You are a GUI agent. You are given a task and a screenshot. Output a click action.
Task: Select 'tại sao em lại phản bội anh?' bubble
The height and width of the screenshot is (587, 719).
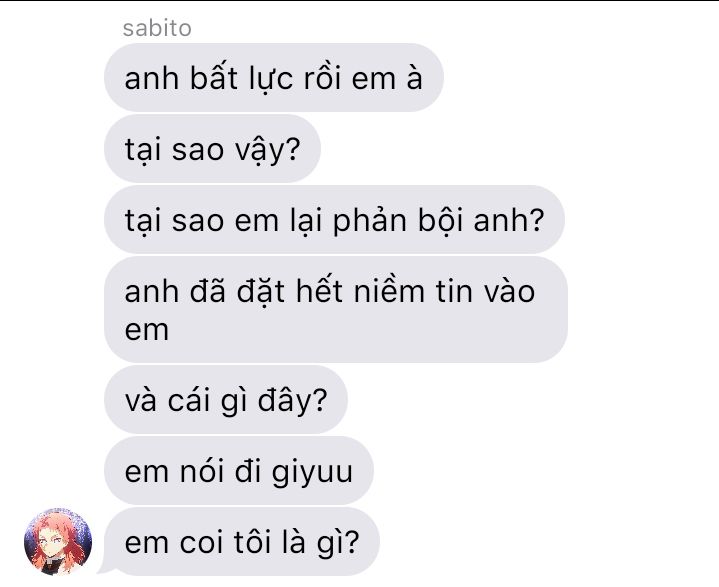tap(334, 220)
